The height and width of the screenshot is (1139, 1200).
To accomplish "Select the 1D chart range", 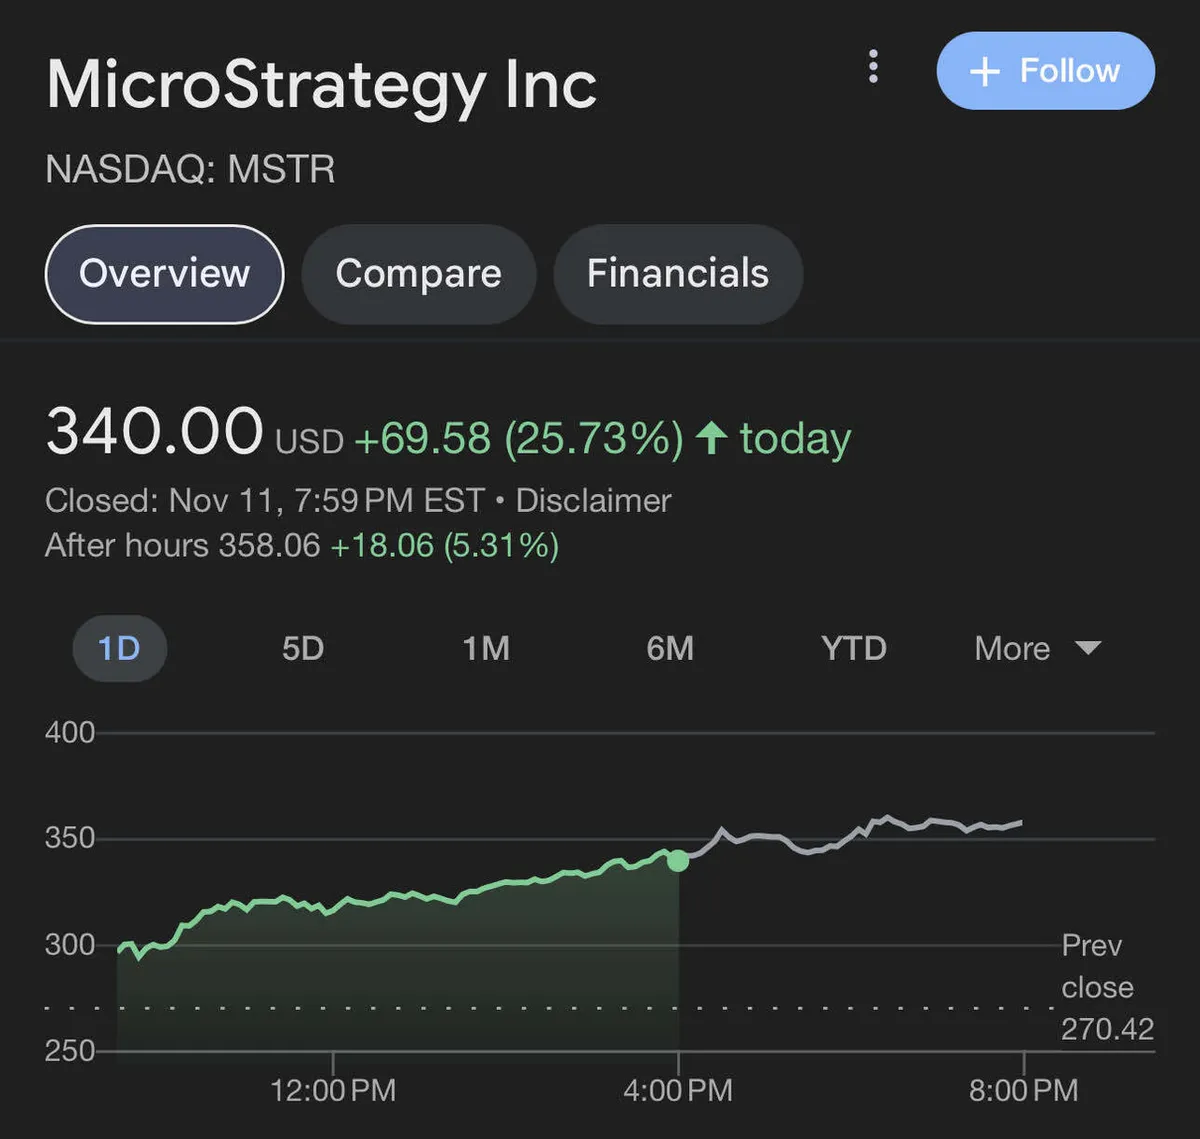I will coord(119,648).
